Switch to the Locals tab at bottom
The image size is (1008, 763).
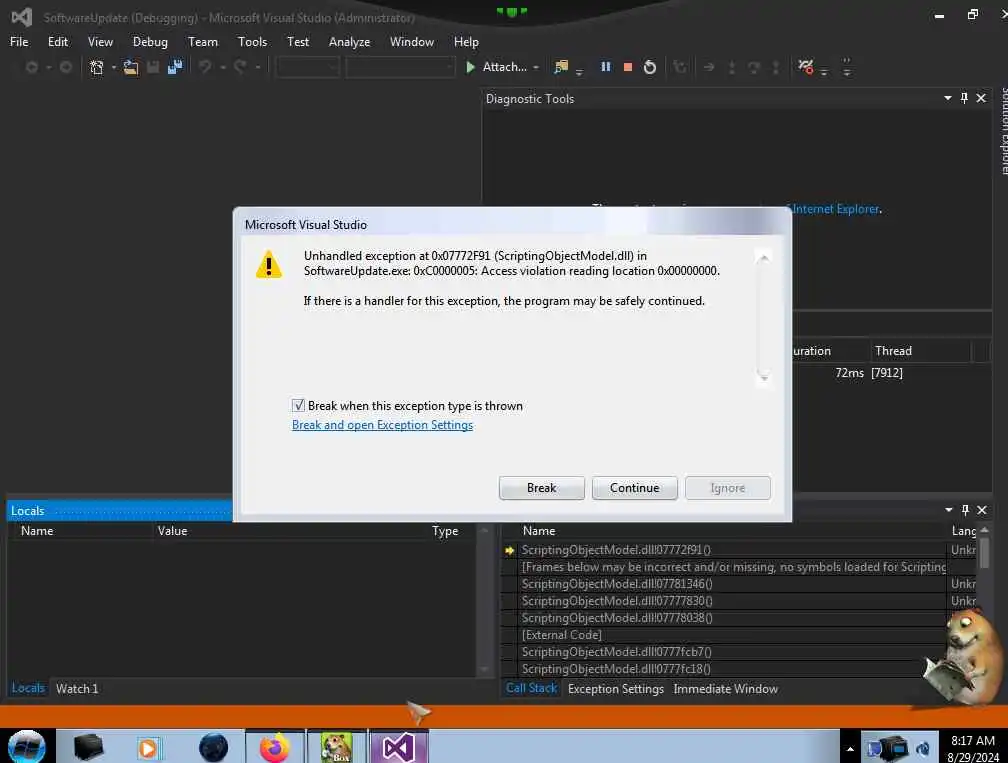pos(28,688)
